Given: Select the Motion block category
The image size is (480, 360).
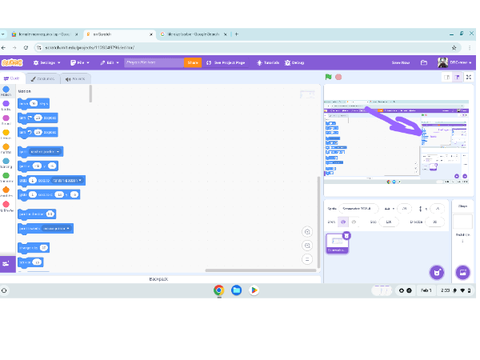Looking at the screenshot, I should pyautogui.click(x=6, y=91).
